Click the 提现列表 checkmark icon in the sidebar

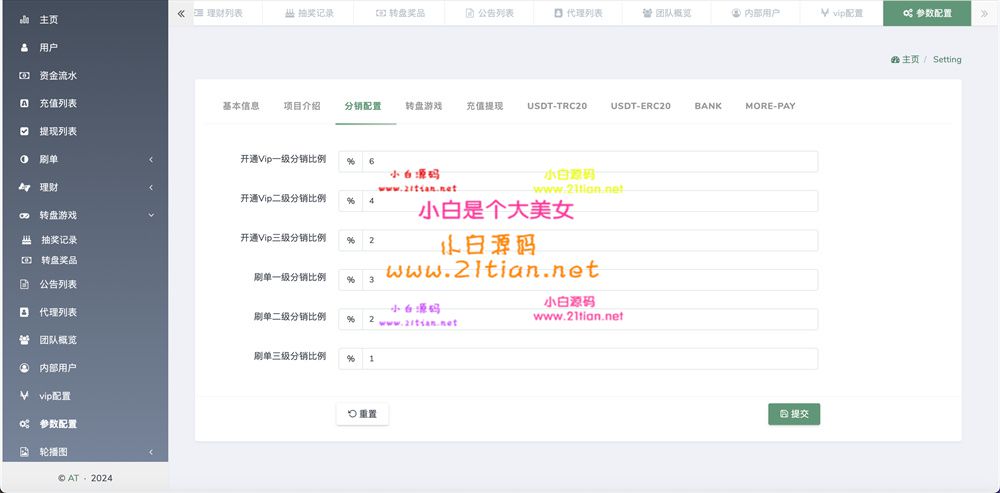click(x=24, y=131)
